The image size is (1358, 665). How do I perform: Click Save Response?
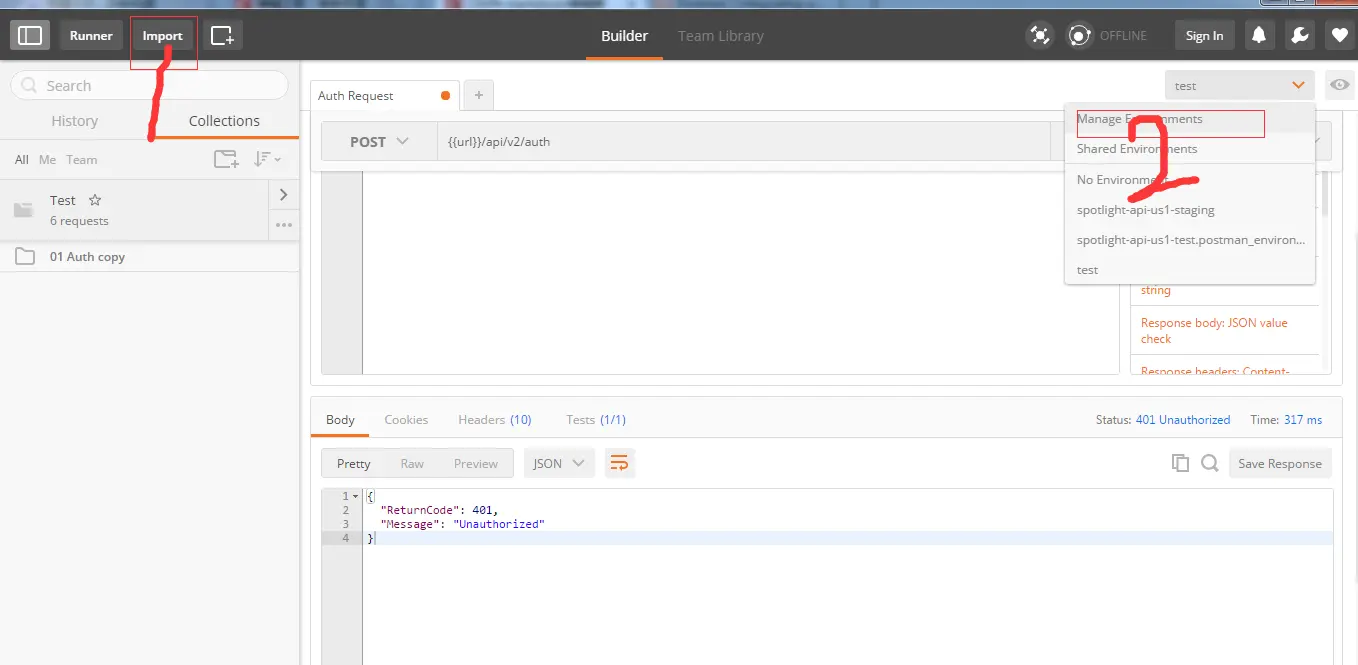1280,463
